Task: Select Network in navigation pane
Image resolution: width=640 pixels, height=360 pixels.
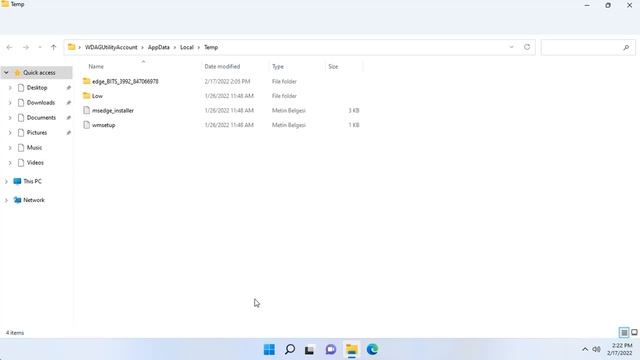Action: (34, 200)
